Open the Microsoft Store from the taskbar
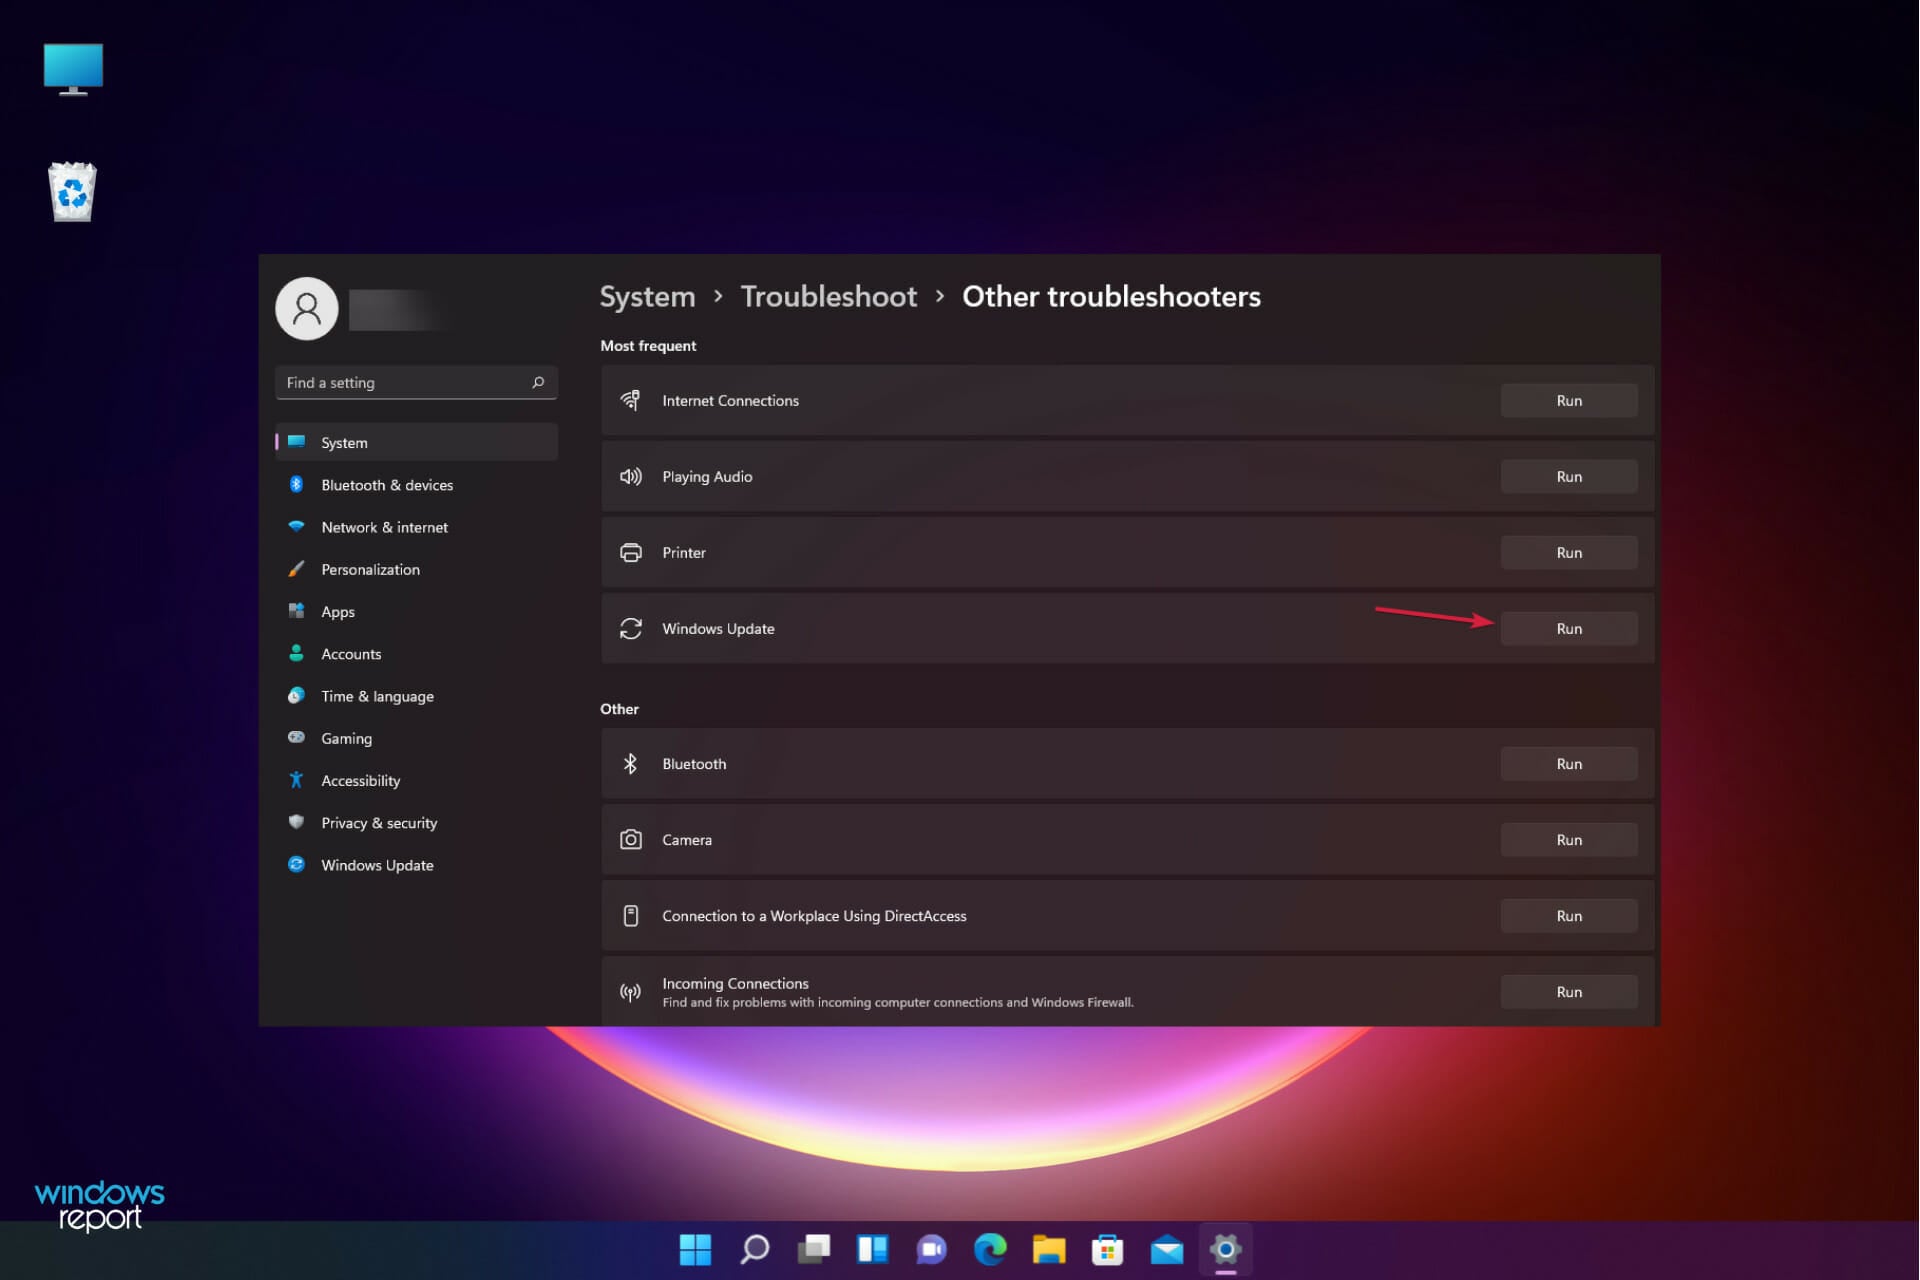Screen dimensions: 1920x1280 (1108, 1249)
